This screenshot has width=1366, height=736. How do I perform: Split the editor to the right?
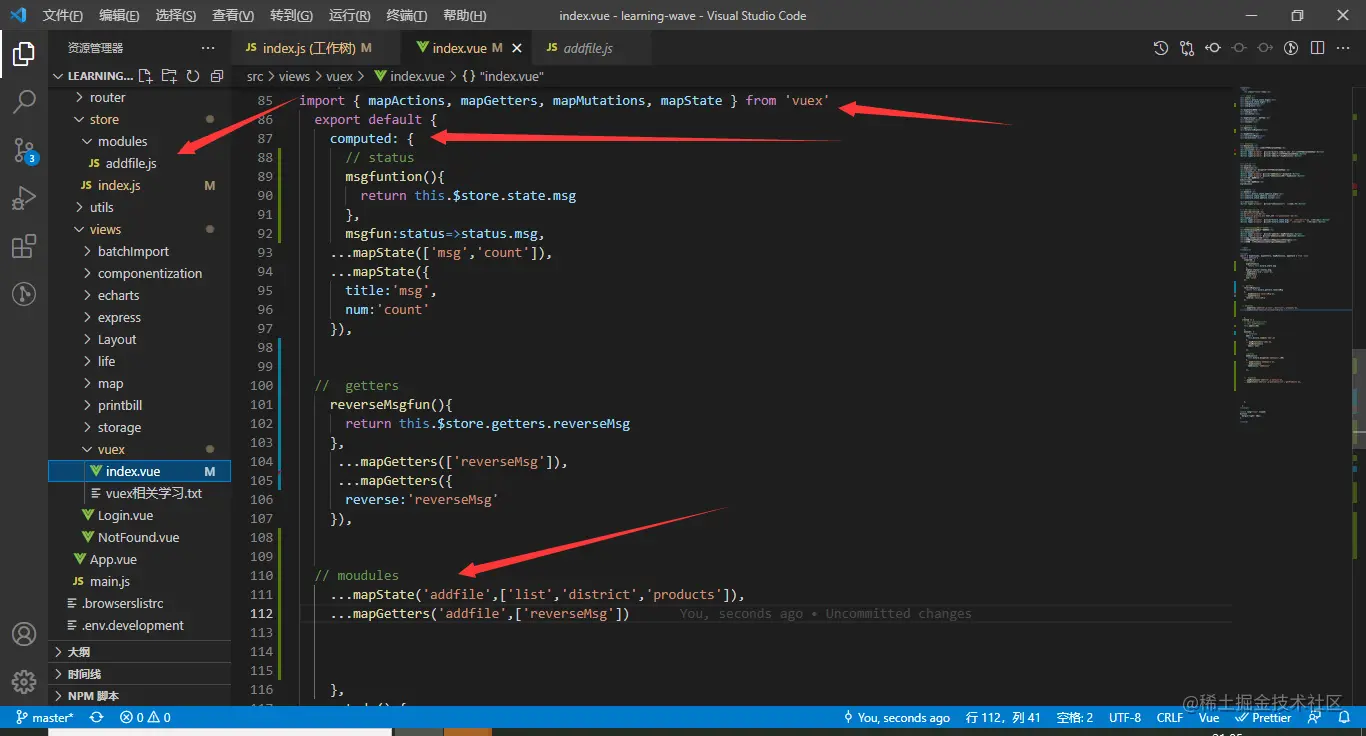tap(1317, 48)
